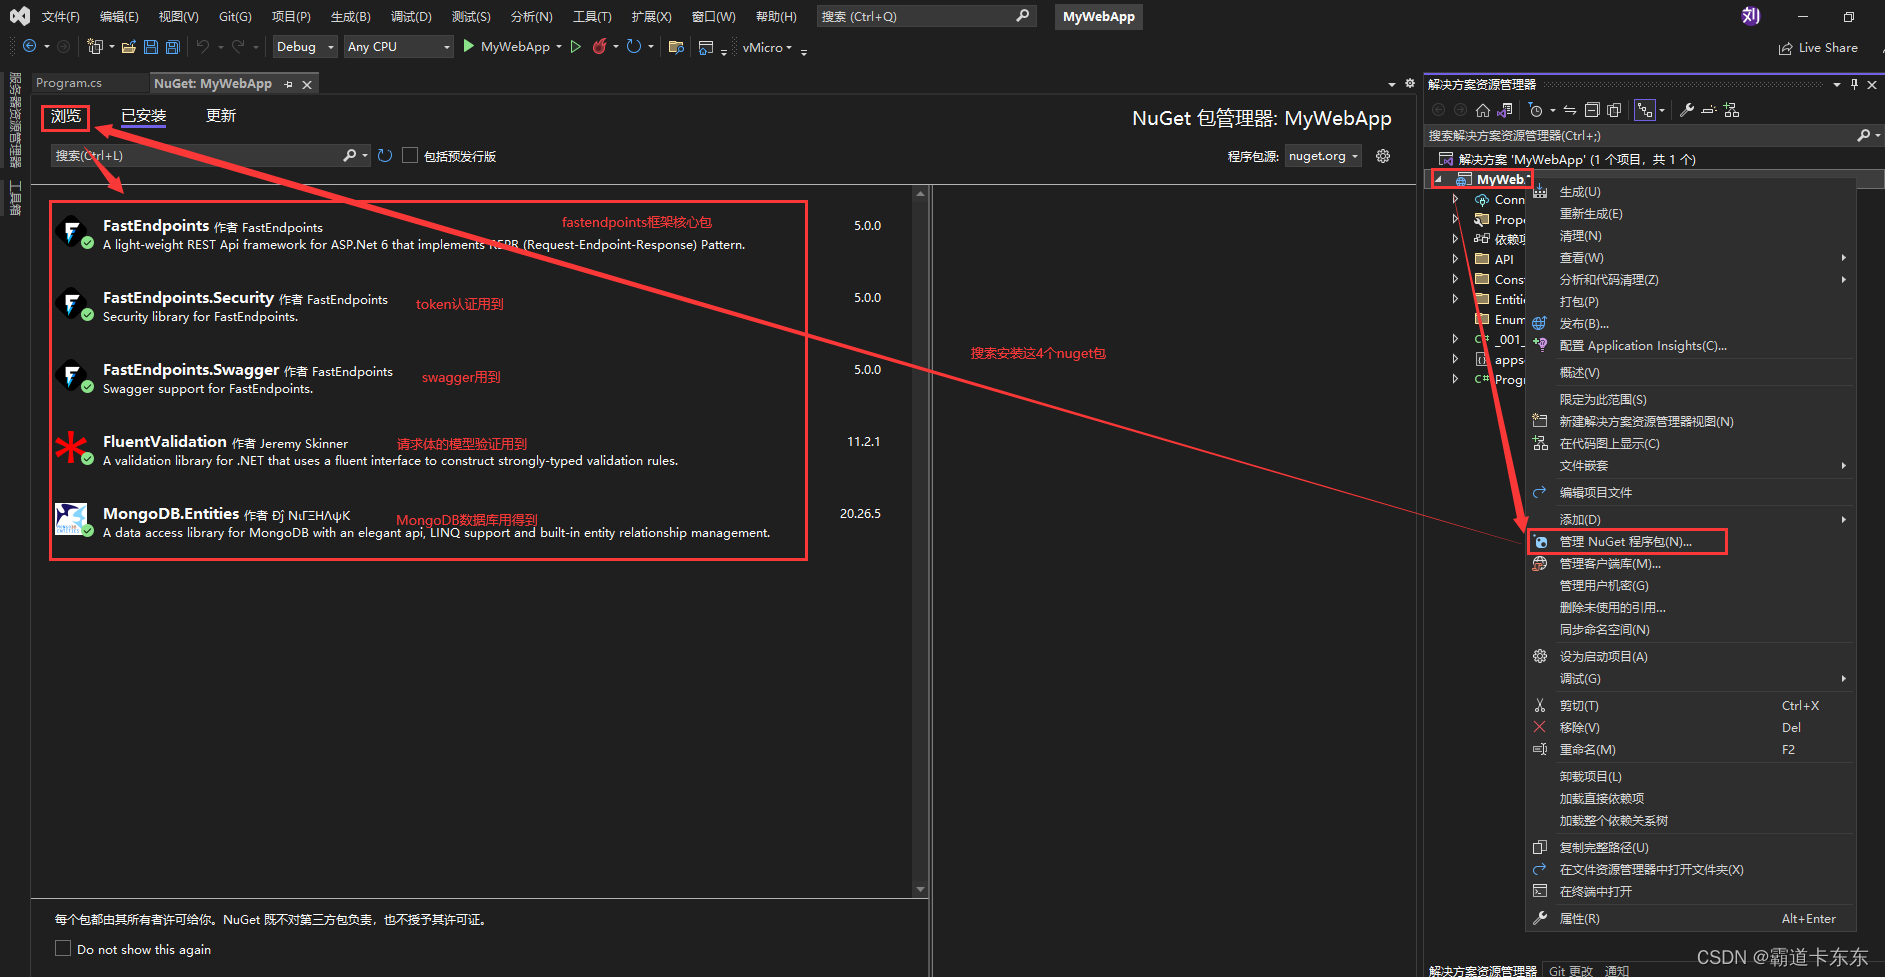Choose 管理 NuGet 程序包(N) in context menu
This screenshot has height=977, width=1885.
click(x=1690, y=541)
